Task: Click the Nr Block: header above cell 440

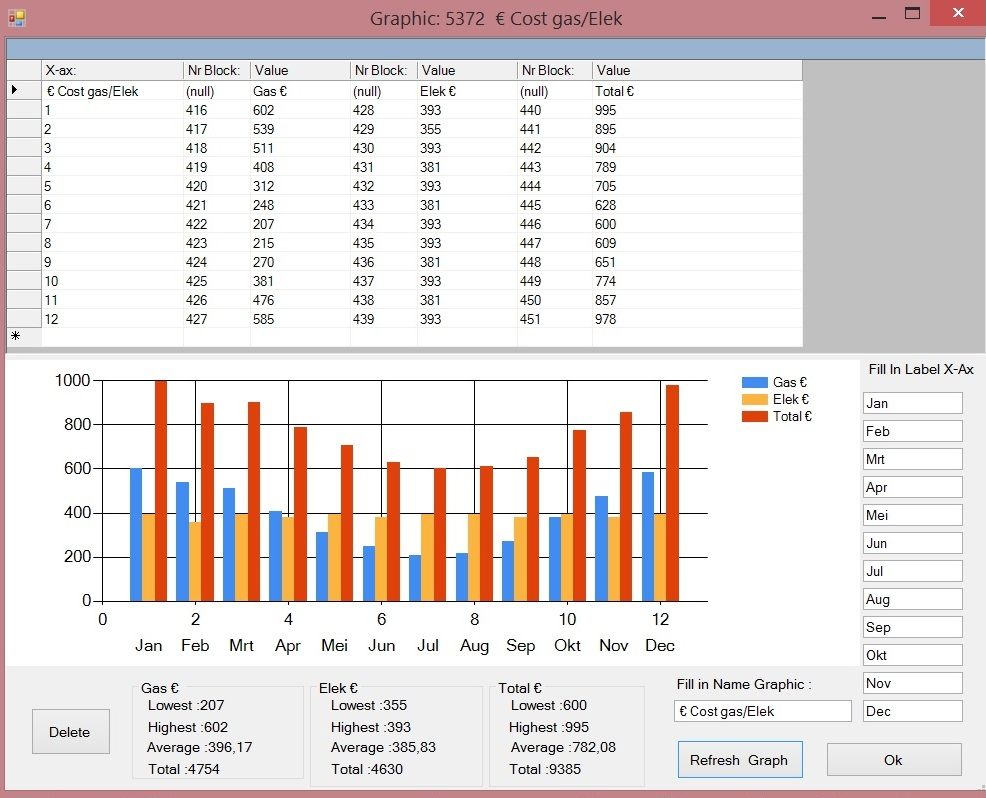Action: (555, 70)
